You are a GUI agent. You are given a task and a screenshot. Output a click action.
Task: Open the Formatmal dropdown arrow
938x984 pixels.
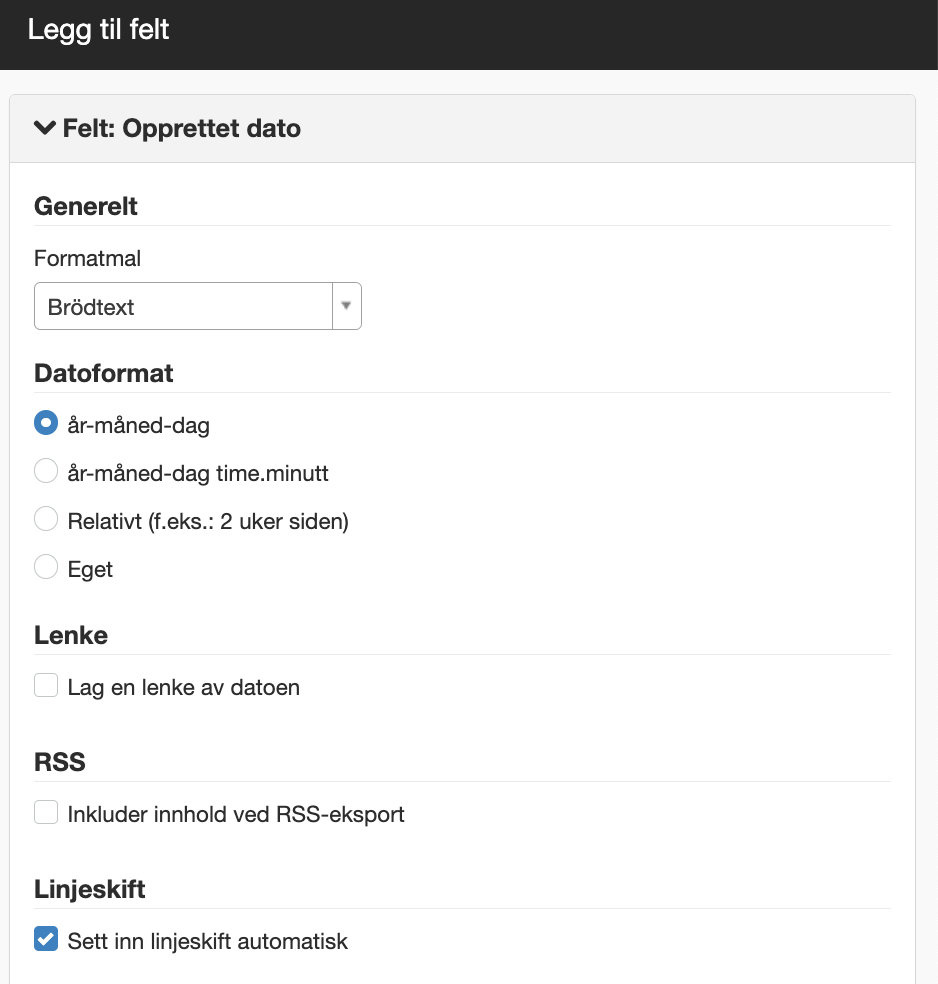(x=346, y=306)
